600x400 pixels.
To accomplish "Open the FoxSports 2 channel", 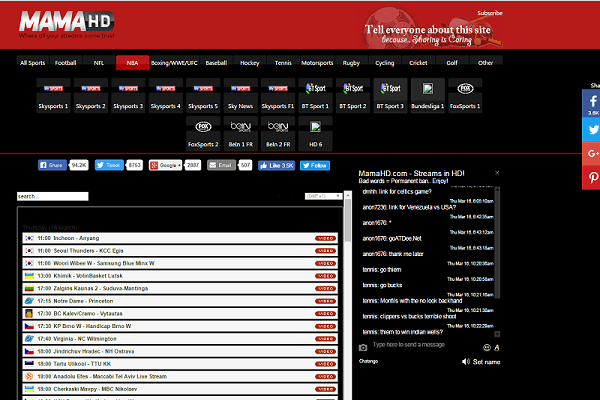I will tap(203, 134).
